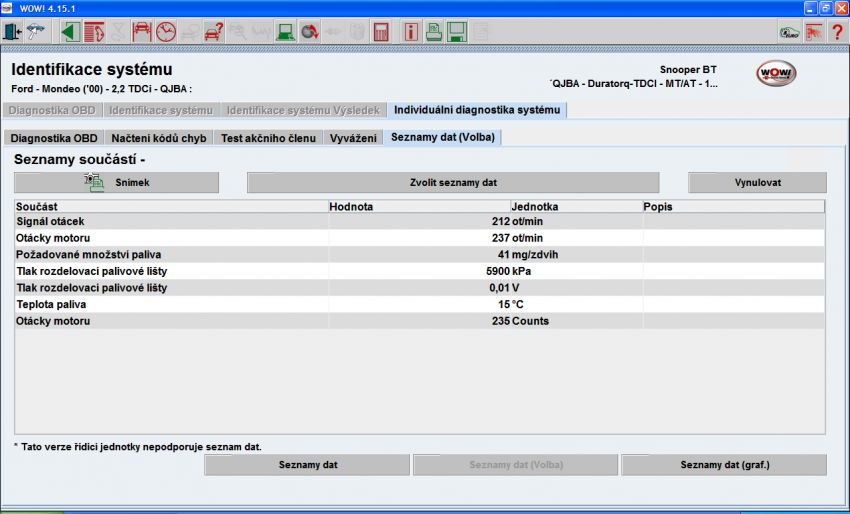The width and height of the screenshot is (850, 514).
Task: Click the green floppy disk save icon
Action: [x=457, y=32]
